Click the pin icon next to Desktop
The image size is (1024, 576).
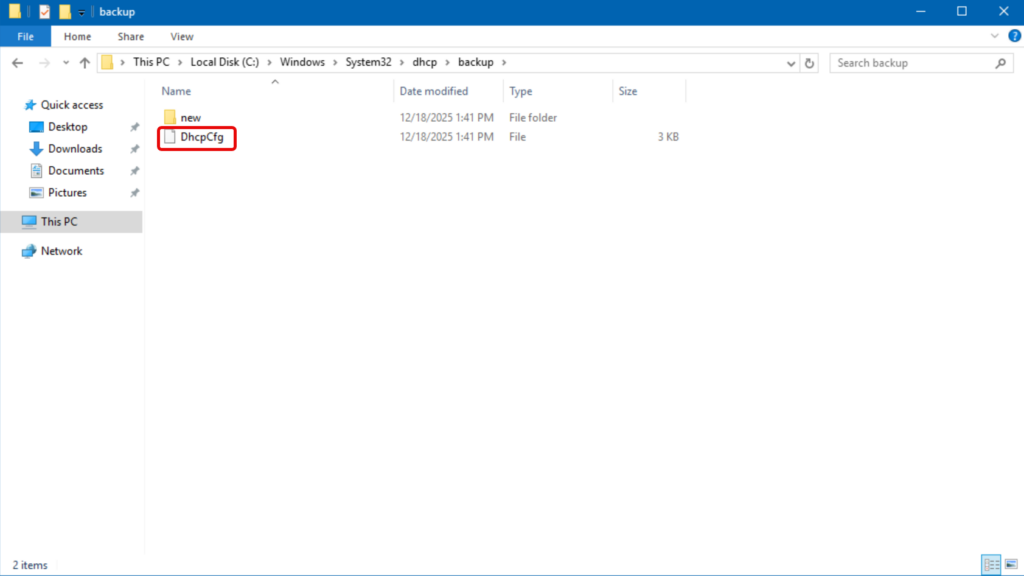tap(135, 127)
